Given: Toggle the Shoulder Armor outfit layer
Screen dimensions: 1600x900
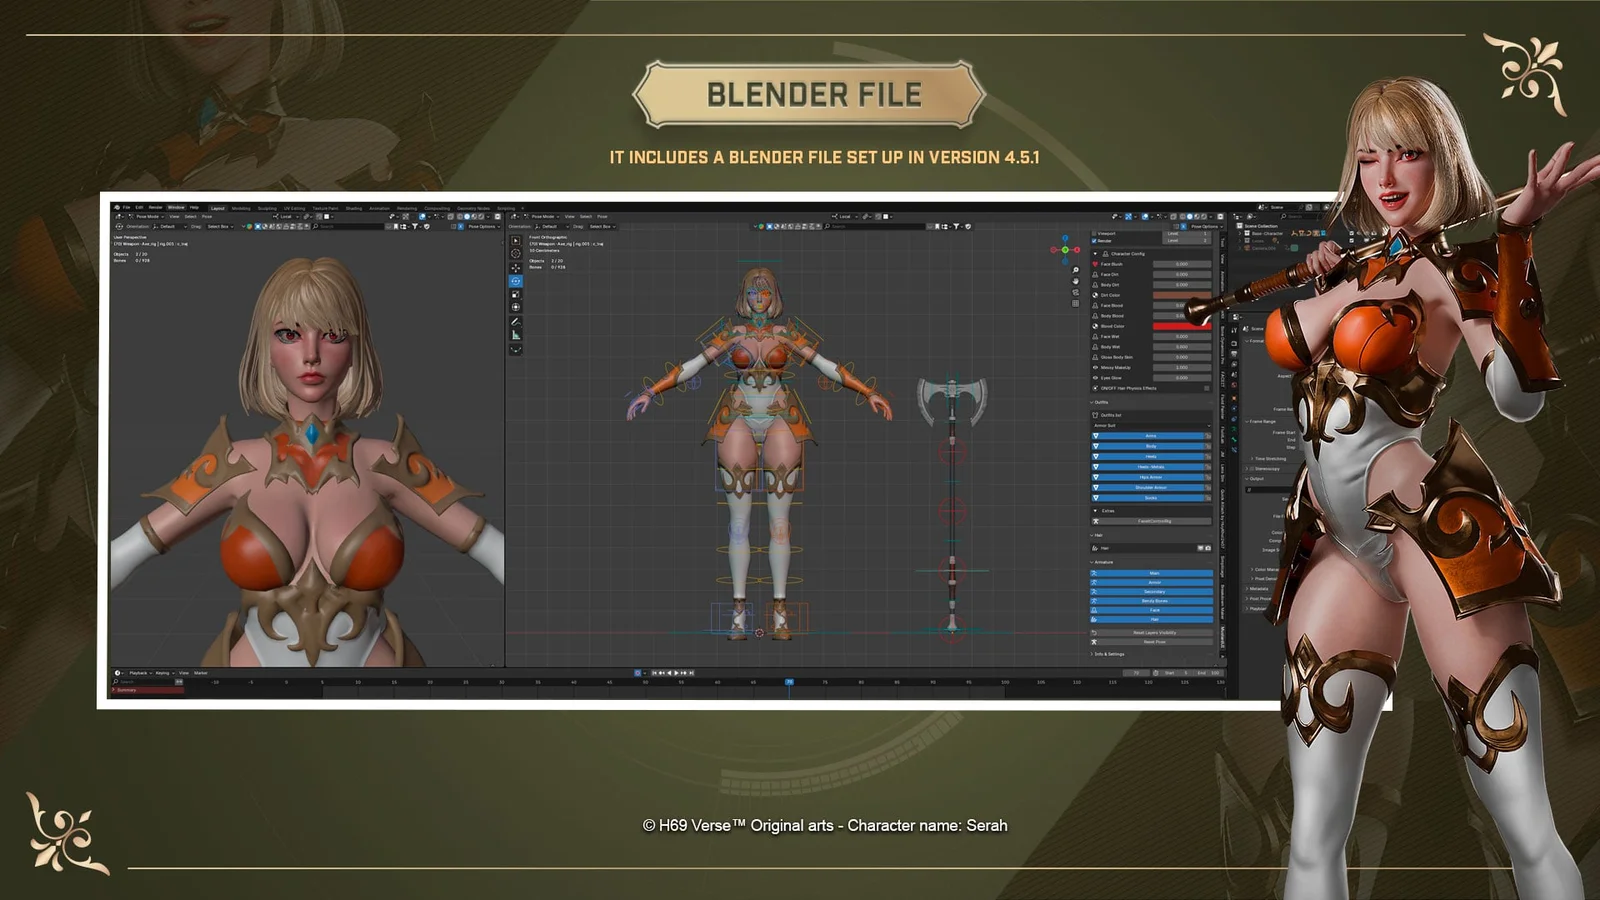Looking at the screenshot, I should coord(1150,487).
